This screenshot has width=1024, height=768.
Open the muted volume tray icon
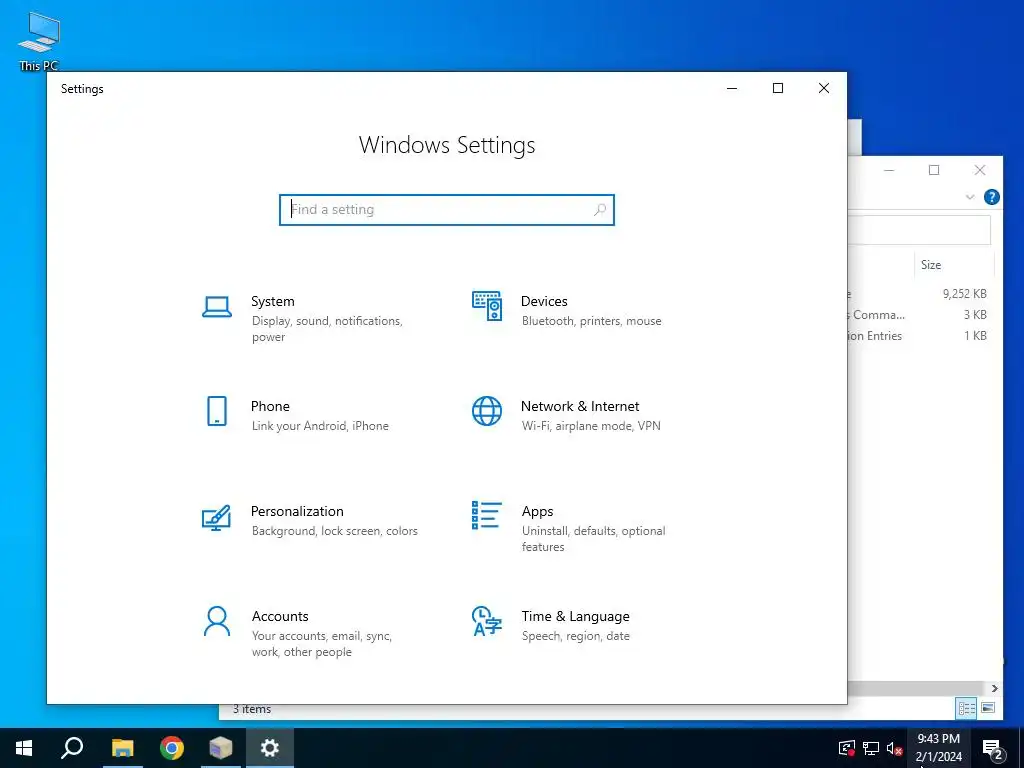point(895,749)
